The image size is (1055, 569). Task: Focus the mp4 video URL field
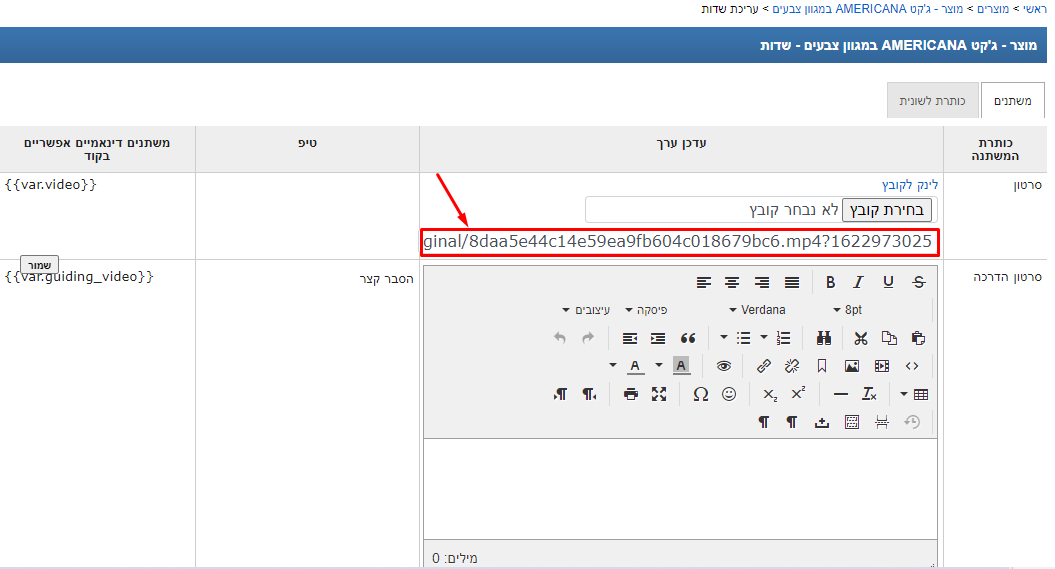point(680,242)
